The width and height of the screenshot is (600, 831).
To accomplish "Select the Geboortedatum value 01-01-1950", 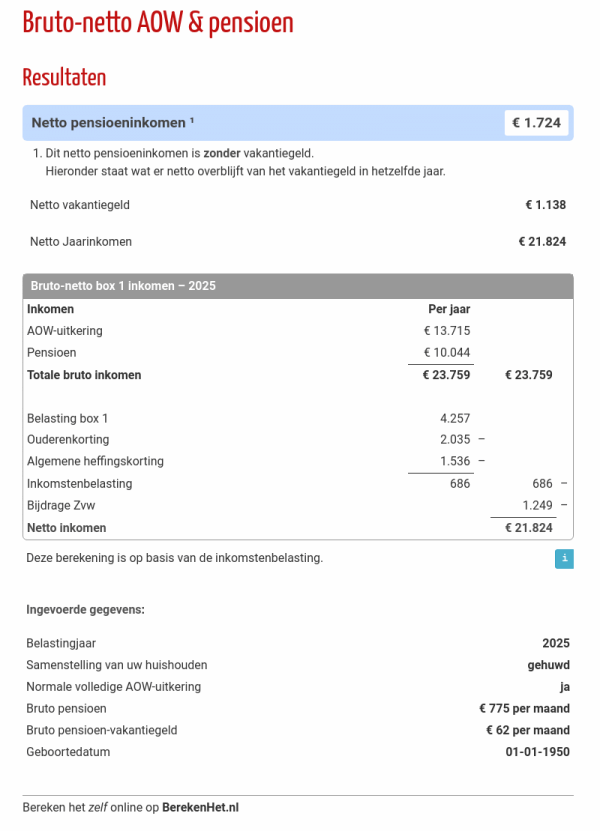I will (543, 751).
